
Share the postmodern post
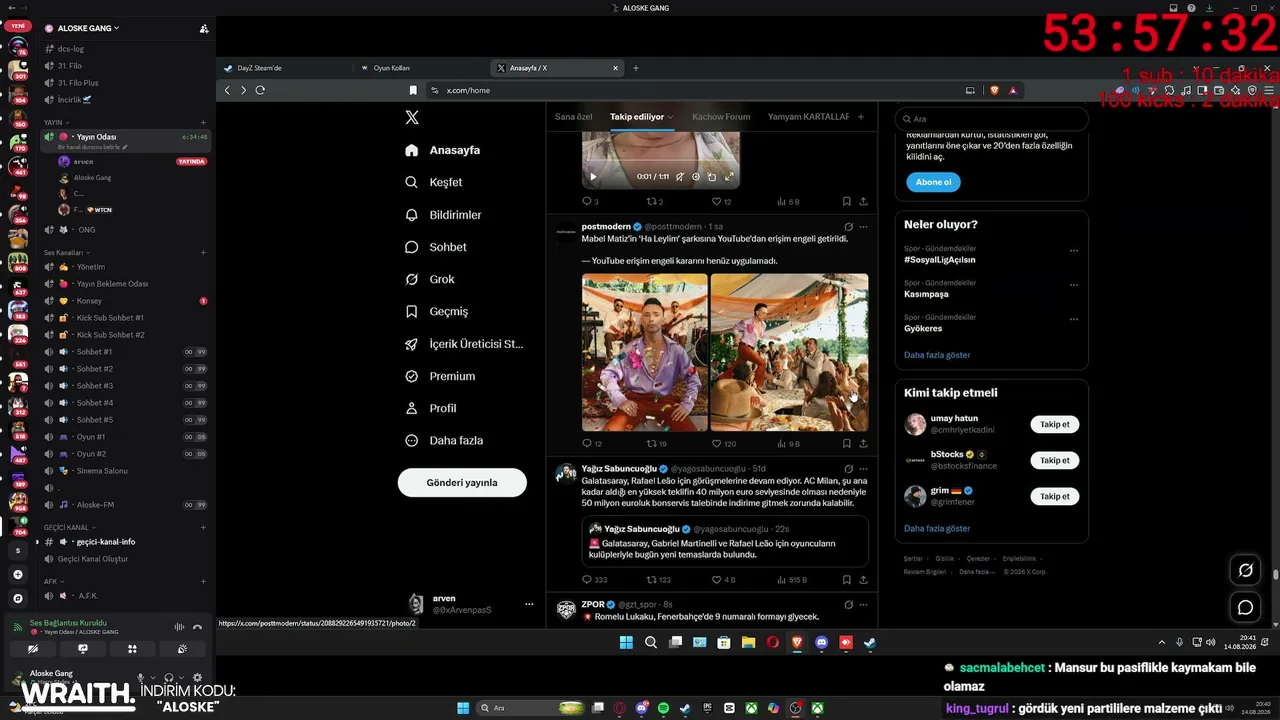[x=863, y=443]
